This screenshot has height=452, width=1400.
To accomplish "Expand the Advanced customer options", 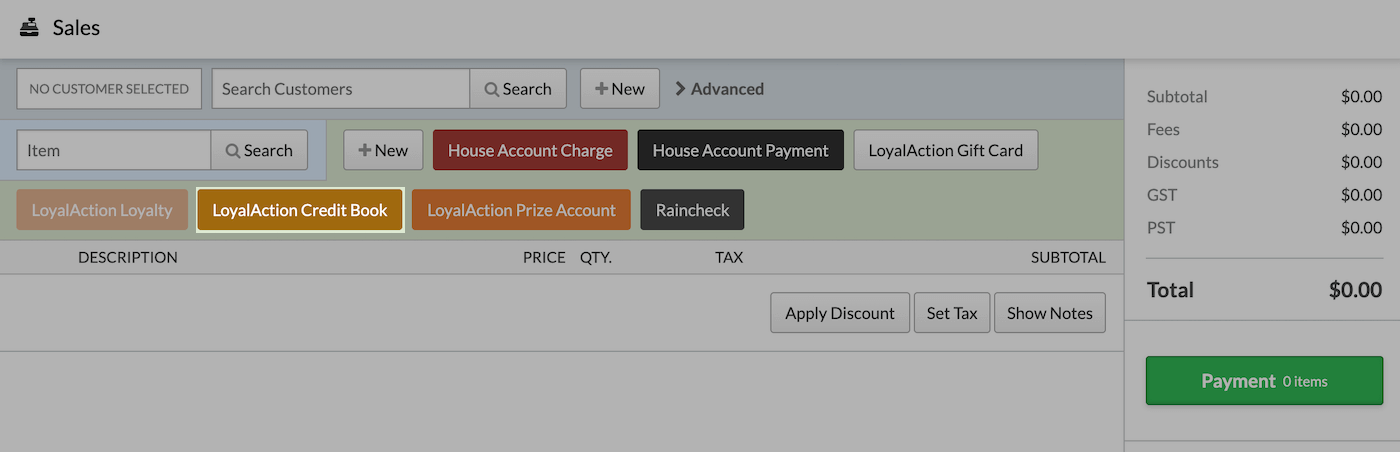I will pos(720,89).
